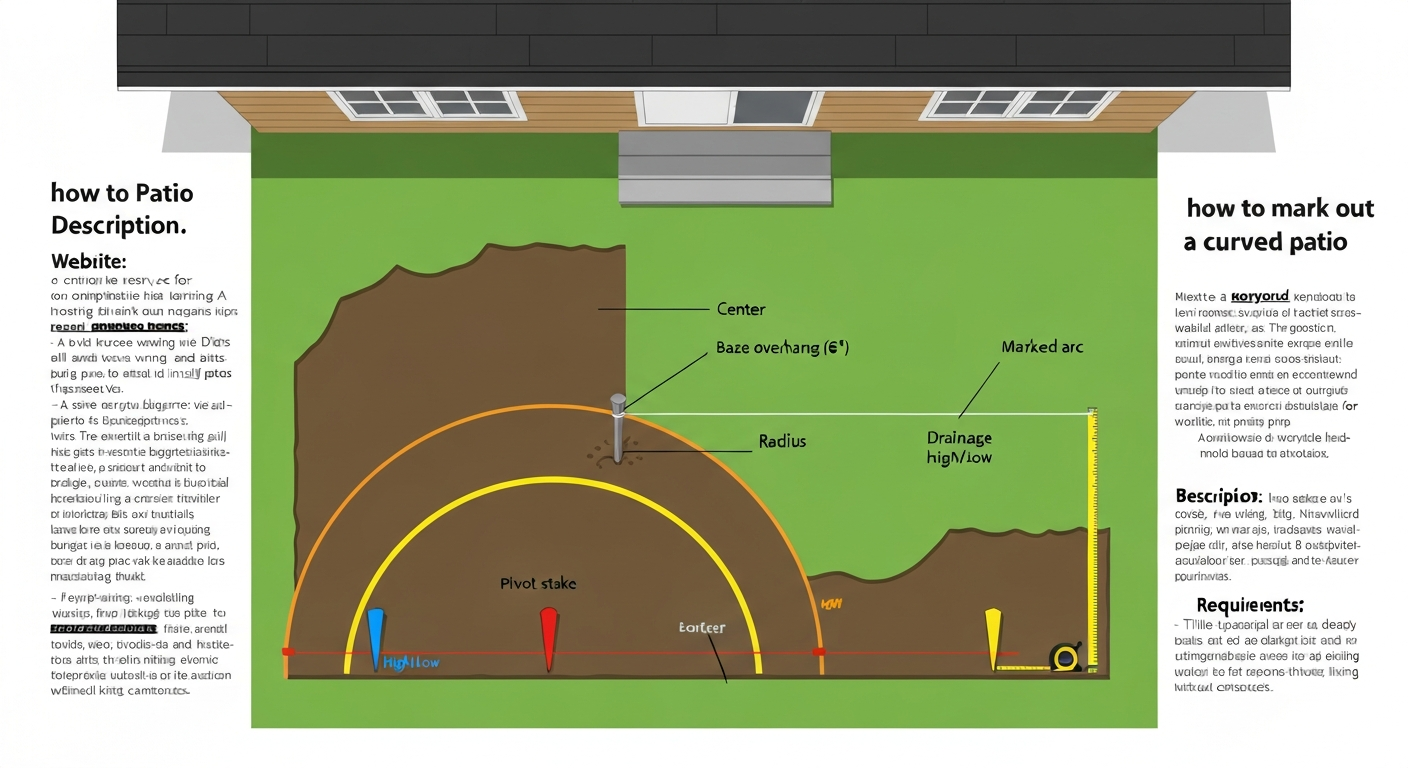This screenshot has width=1408, height=768.
Task: Click the right house window
Action: click(x=1020, y=104)
